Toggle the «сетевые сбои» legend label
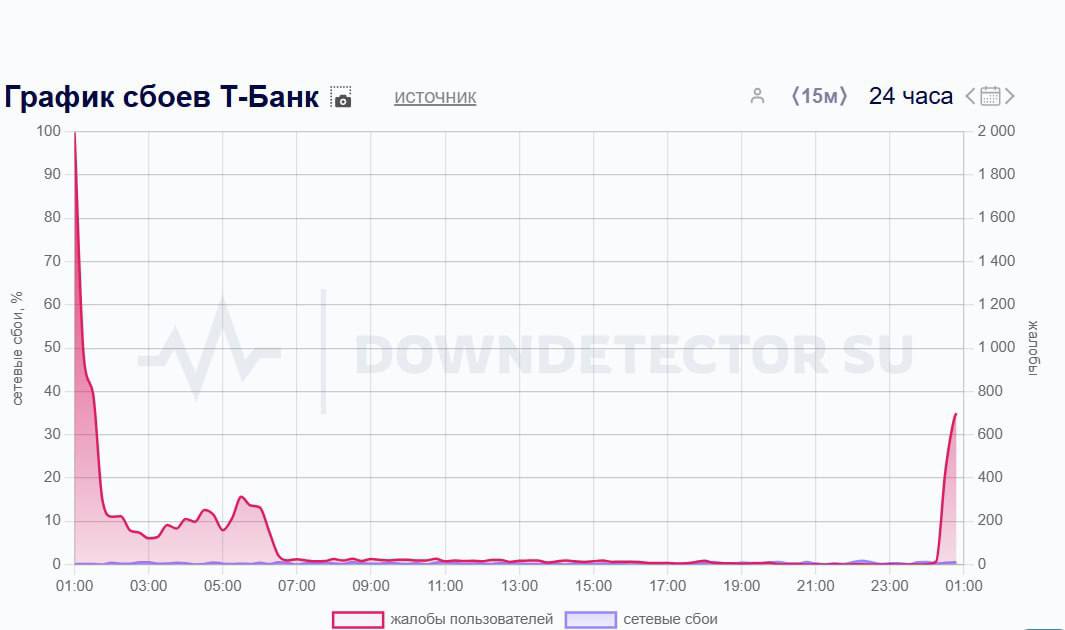 [x=670, y=620]
